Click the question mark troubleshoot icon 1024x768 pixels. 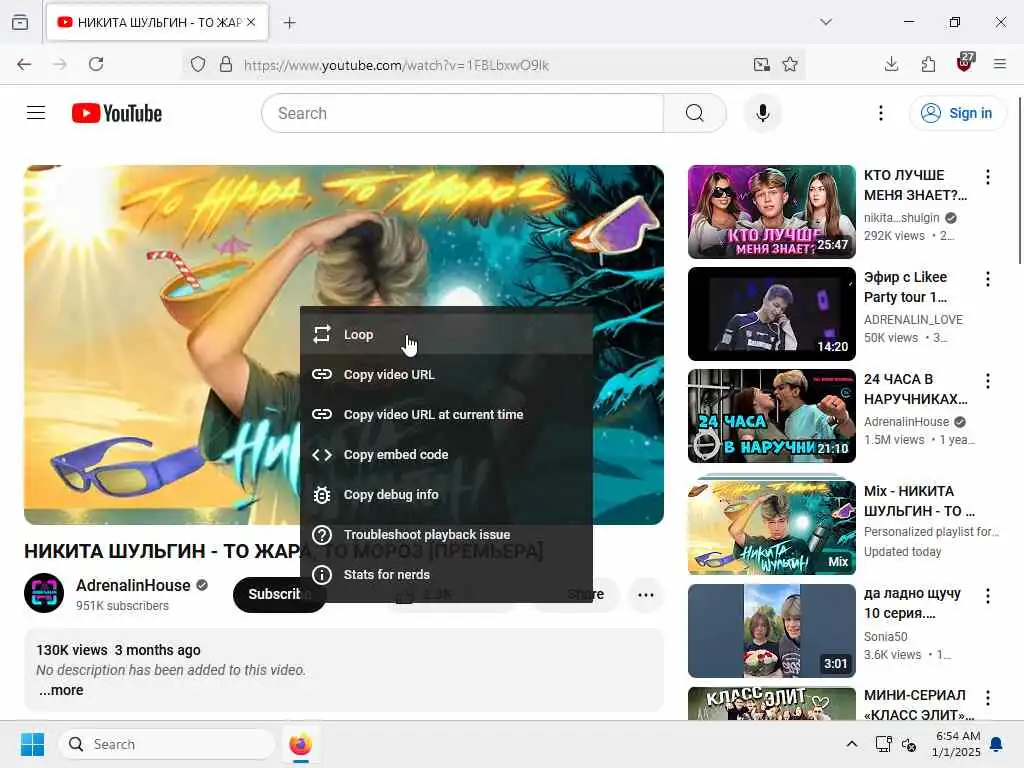(x=322, y=535)
